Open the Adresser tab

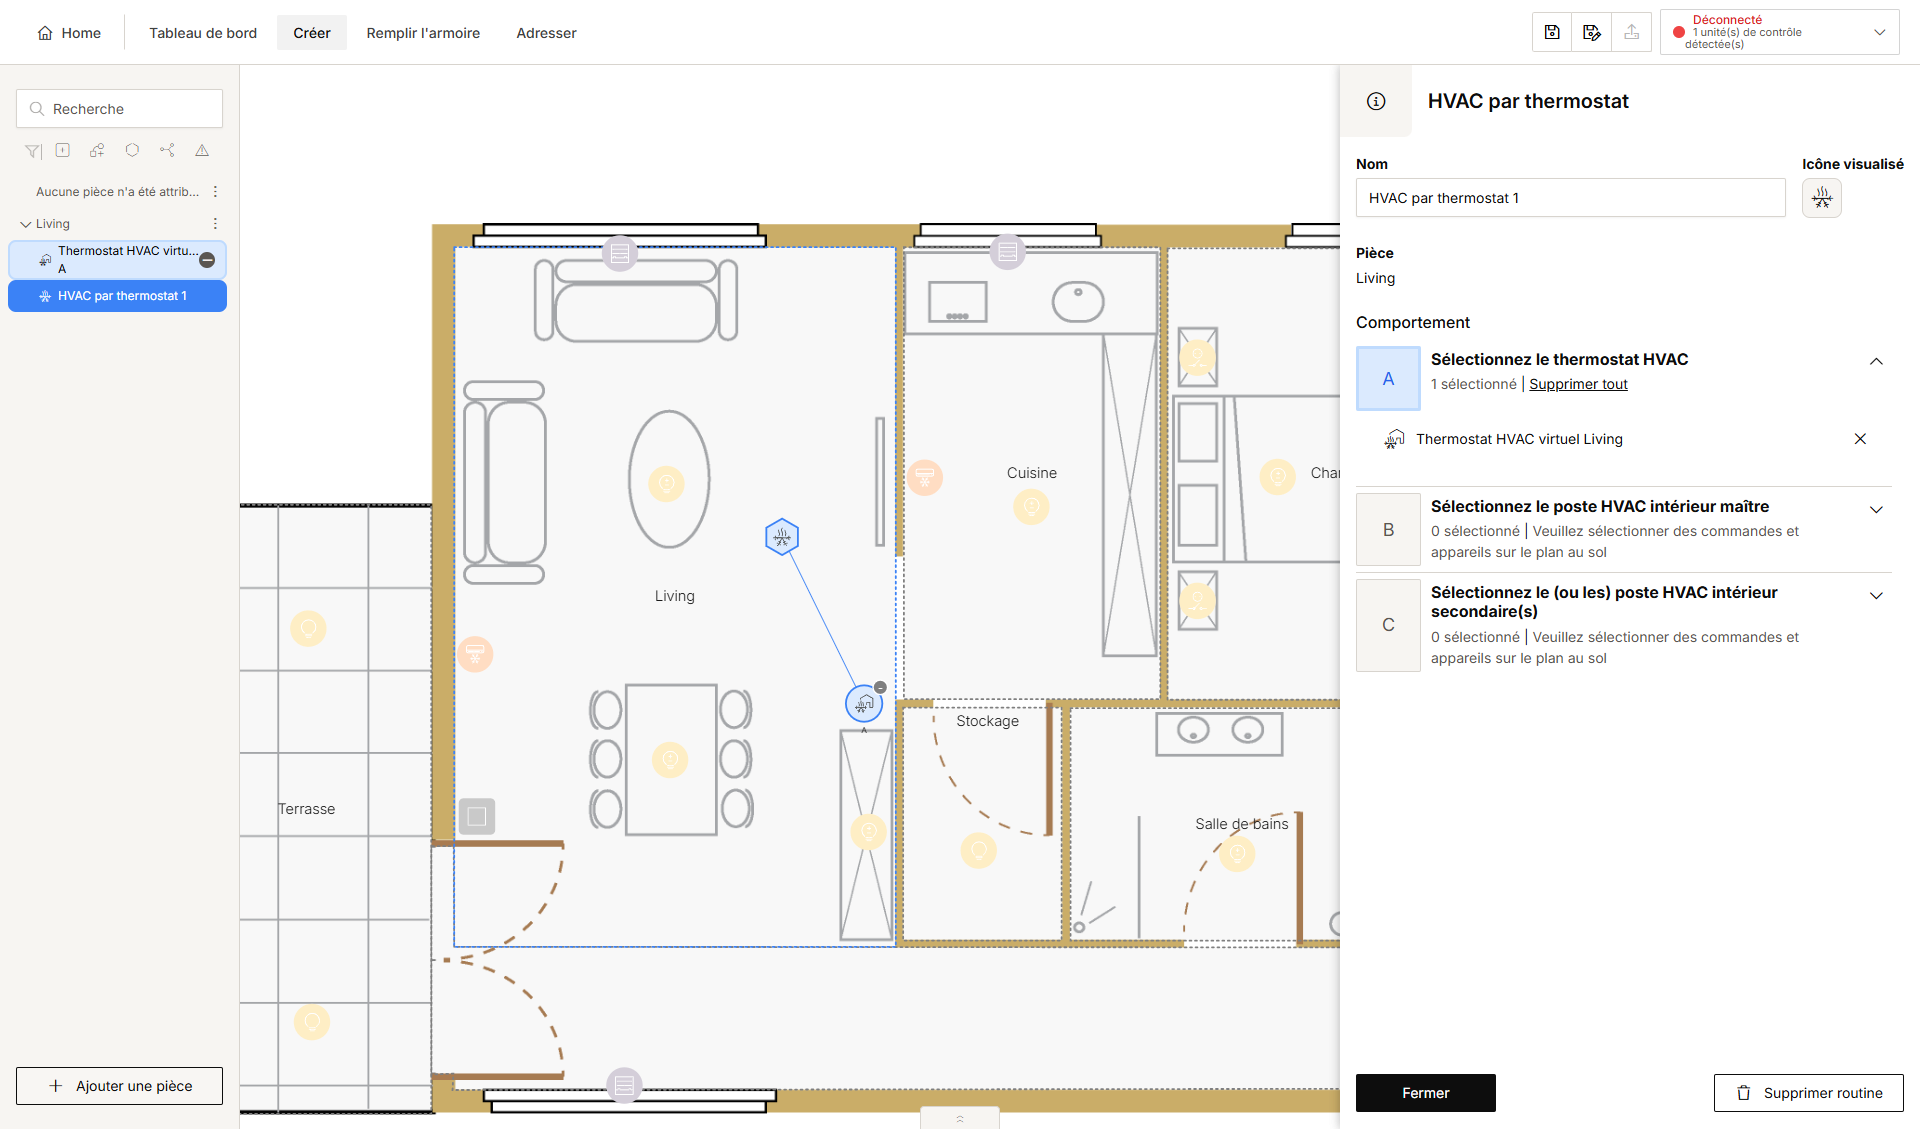click(x=546, y=33)
